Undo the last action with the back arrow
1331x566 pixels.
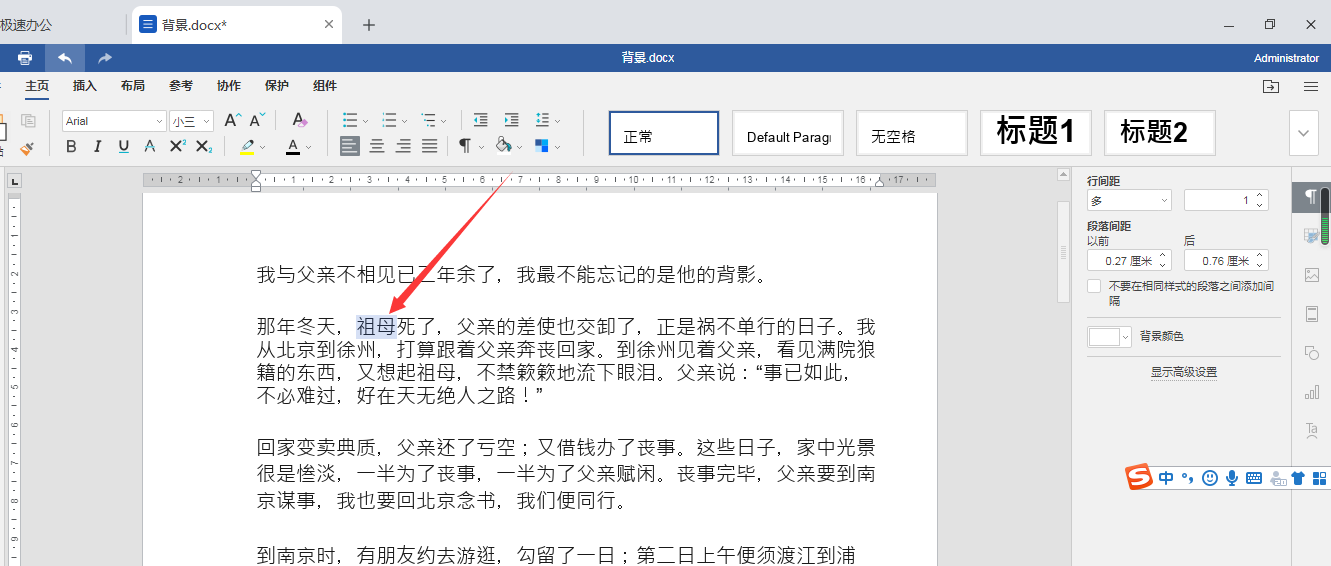click(x=65, y=58)
